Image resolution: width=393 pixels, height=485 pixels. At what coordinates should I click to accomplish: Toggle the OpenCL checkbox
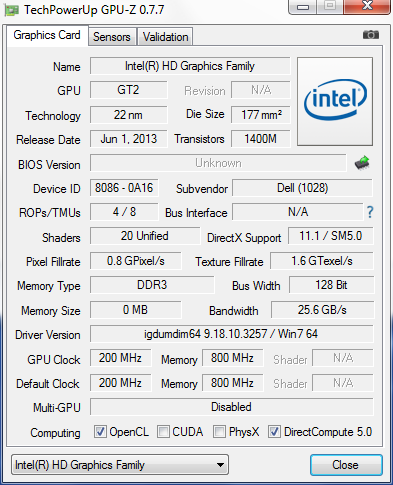pos(100,432)
